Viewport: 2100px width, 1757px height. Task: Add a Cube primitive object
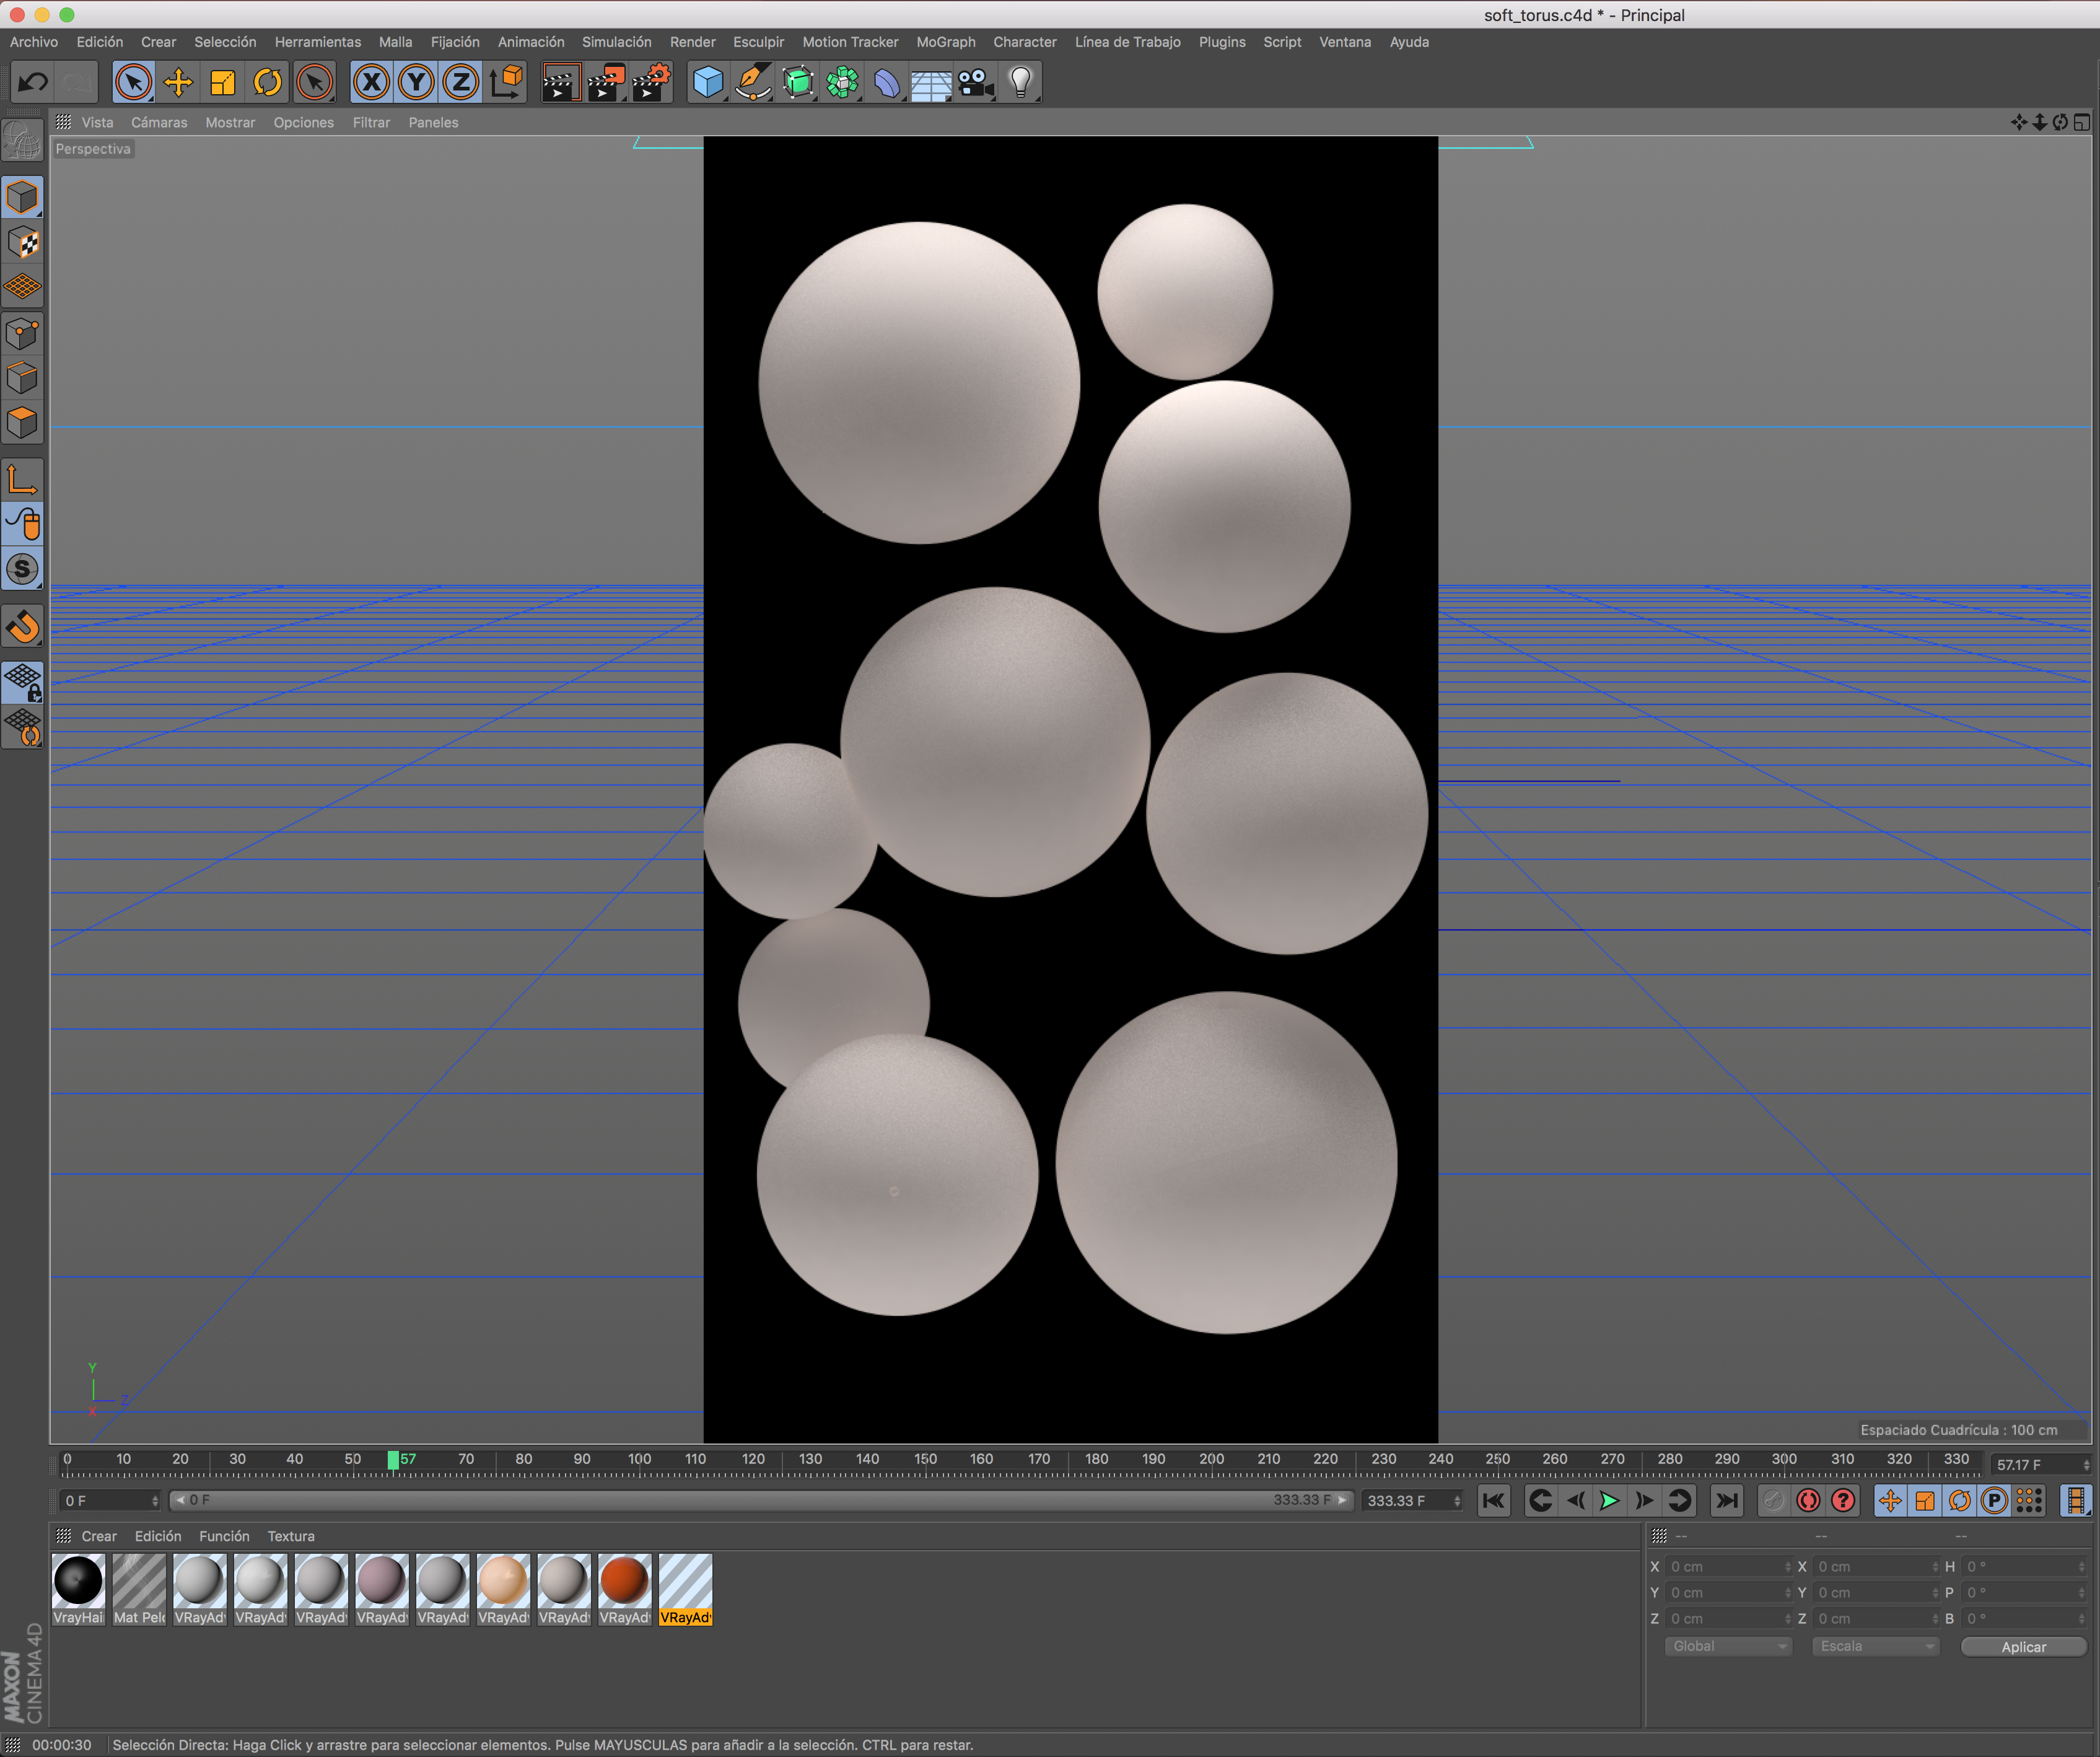click(708, 83)
